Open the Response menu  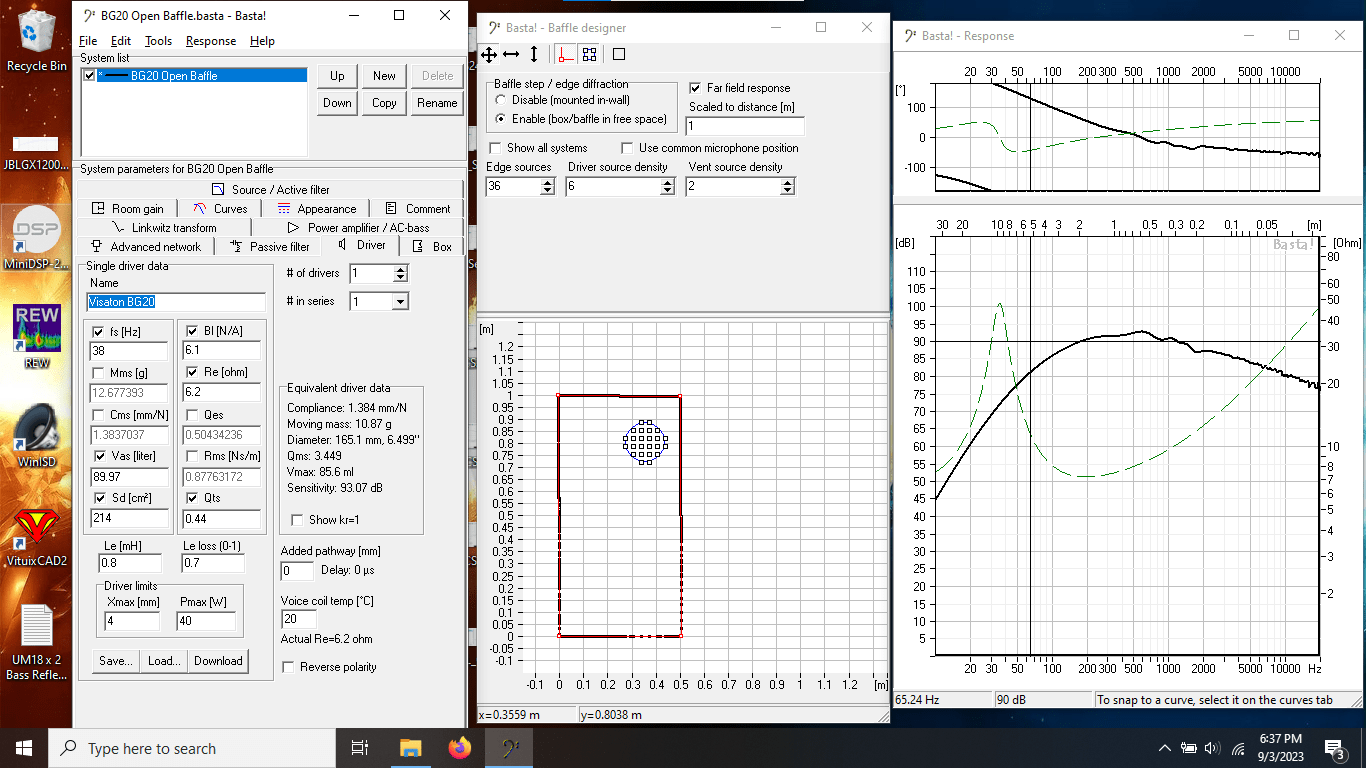[211, 41]
